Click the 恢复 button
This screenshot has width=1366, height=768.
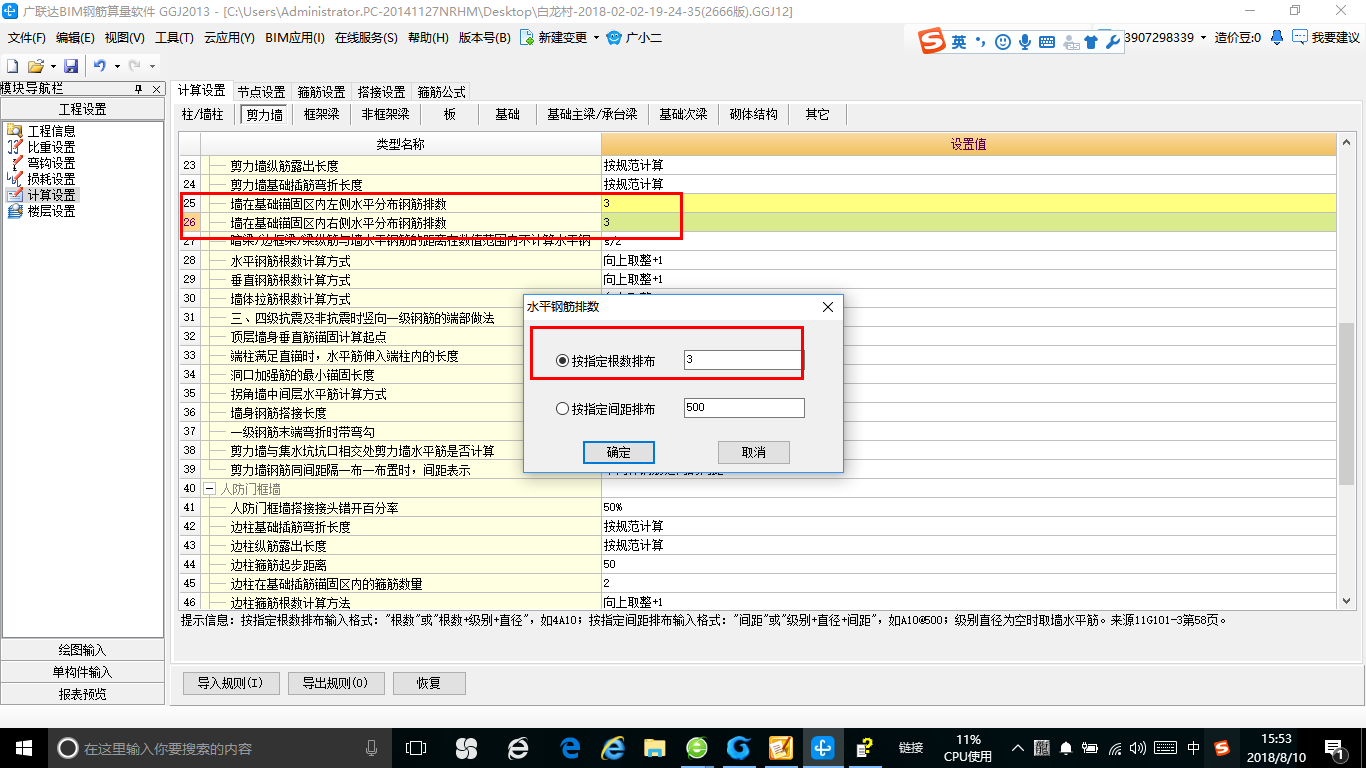point(429,684)
